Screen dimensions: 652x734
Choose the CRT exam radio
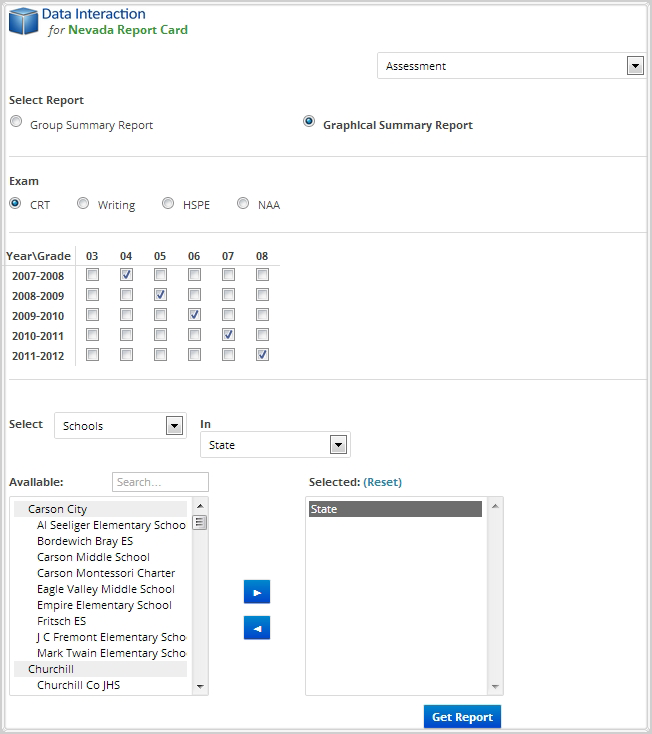pos(15,203)
